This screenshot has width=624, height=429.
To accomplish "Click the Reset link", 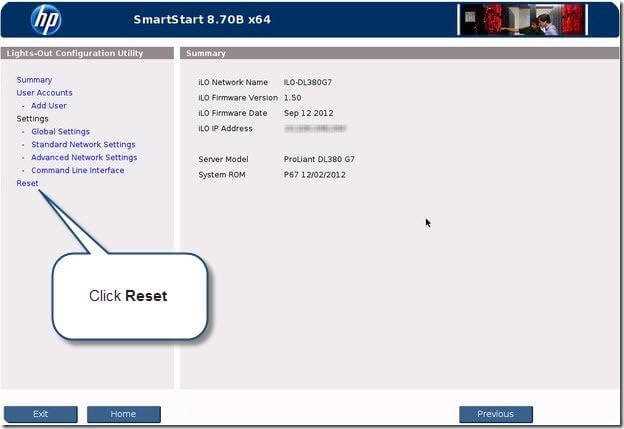I will point(27,183).
